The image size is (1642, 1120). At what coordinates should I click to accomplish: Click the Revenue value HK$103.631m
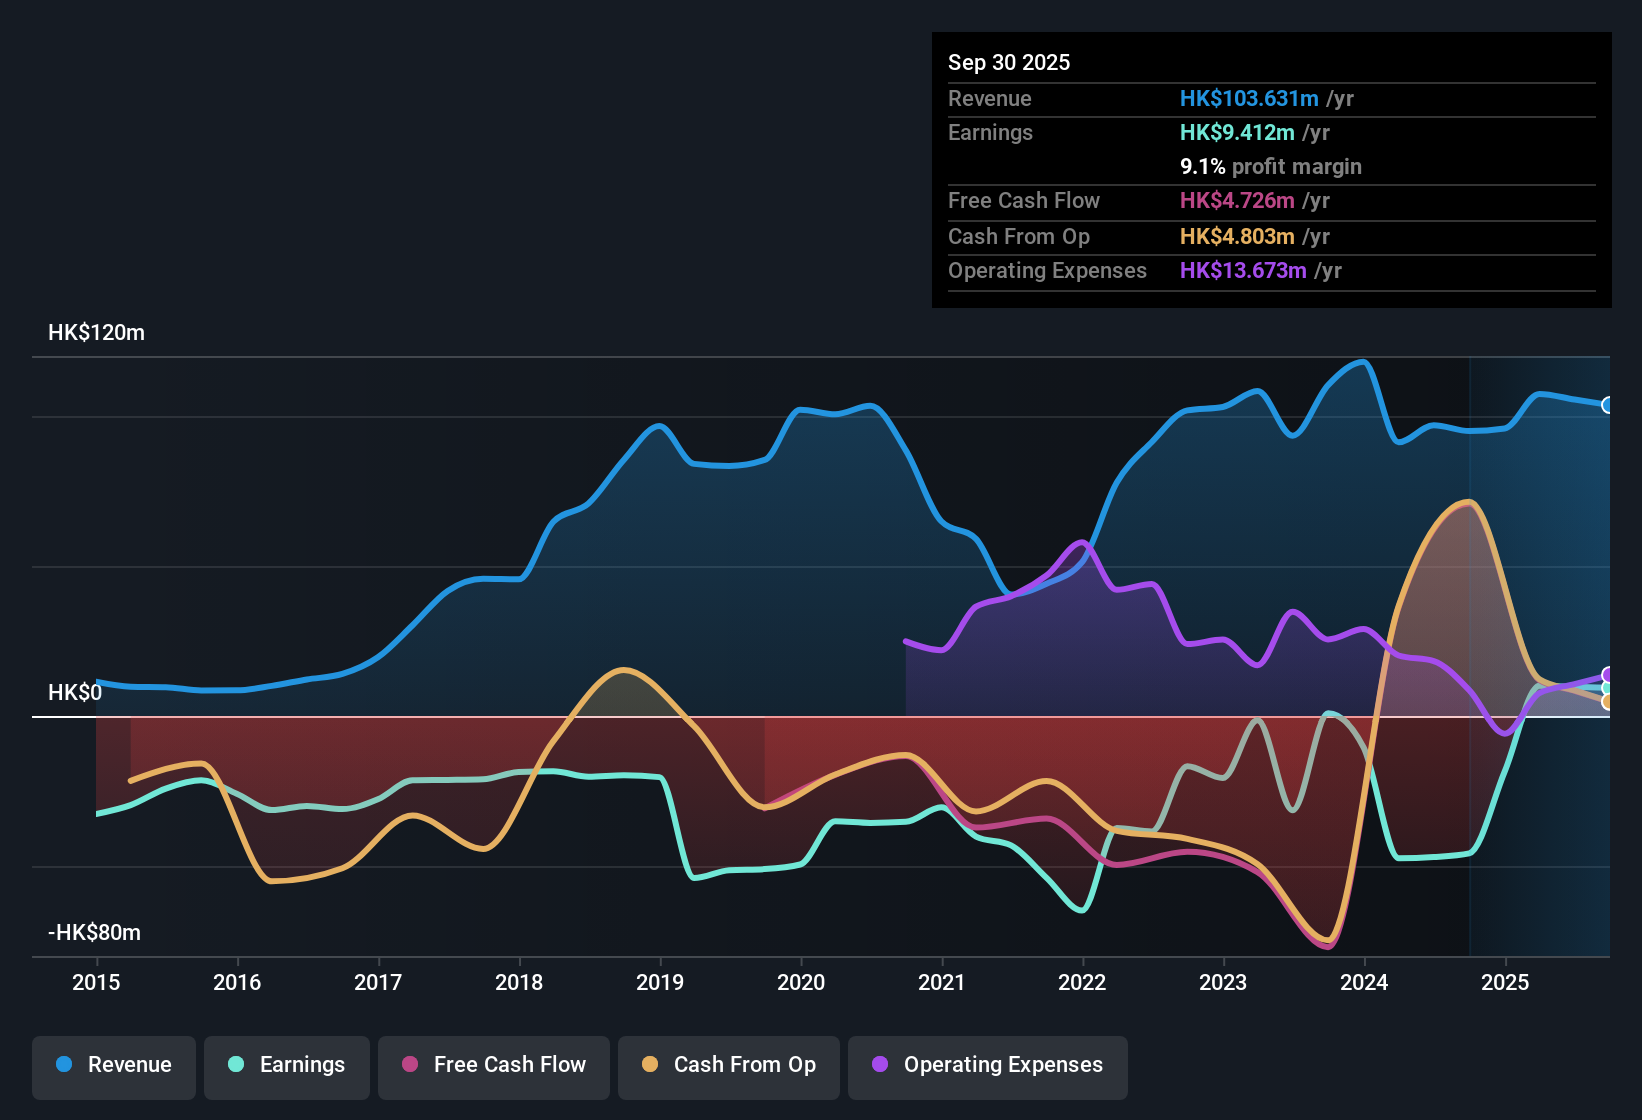click(1248, 98)
